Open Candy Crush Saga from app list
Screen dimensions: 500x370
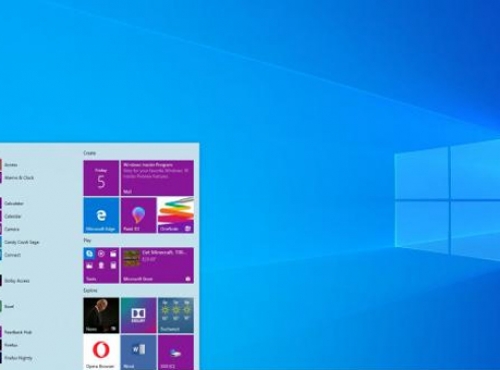(x=22, y=242)
